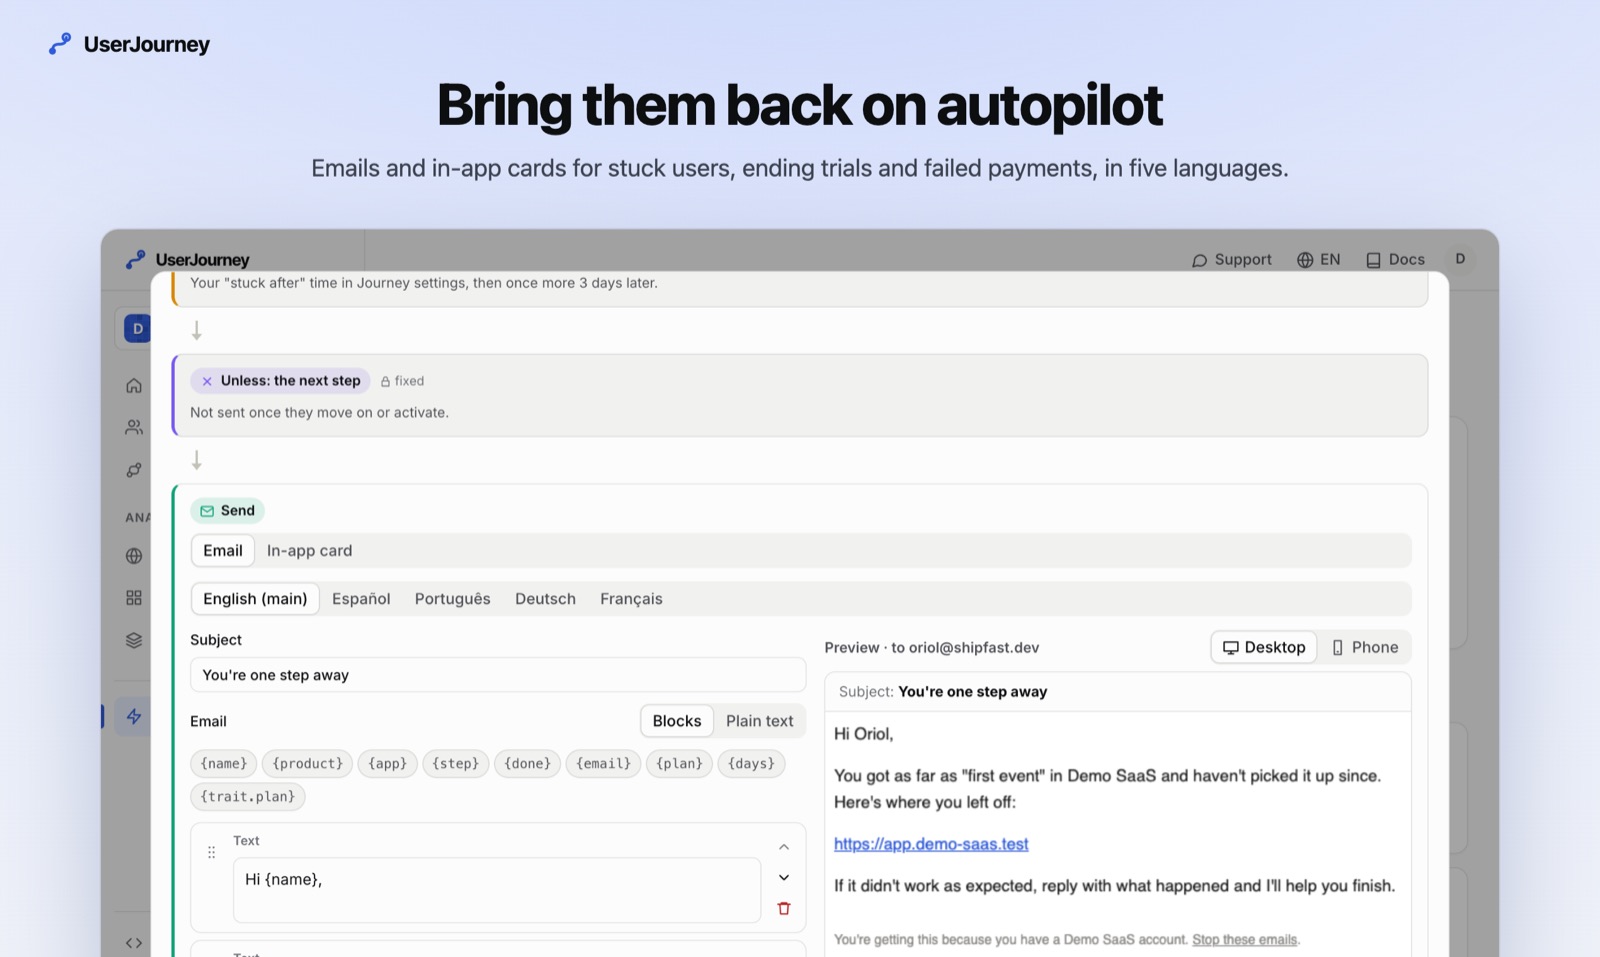Click the Subject field 'You're one step away'
This screenshot has width=1600, height=957.
point(498,675)
